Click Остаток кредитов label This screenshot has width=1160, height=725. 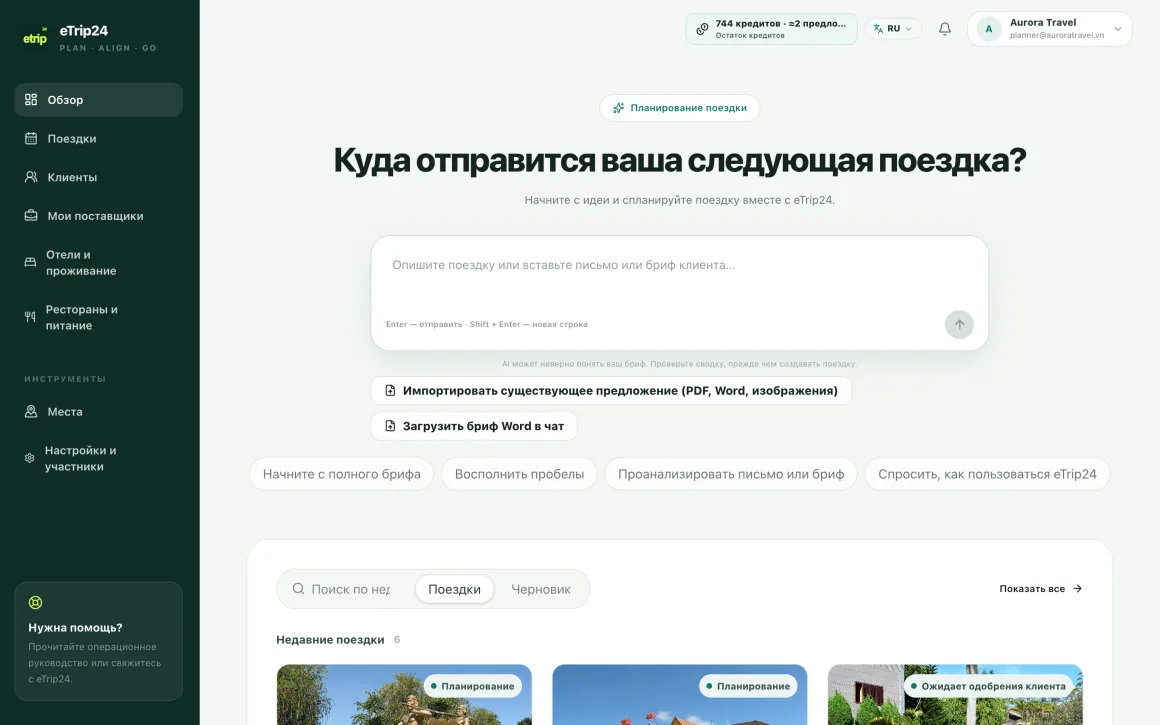coord(749,36)
